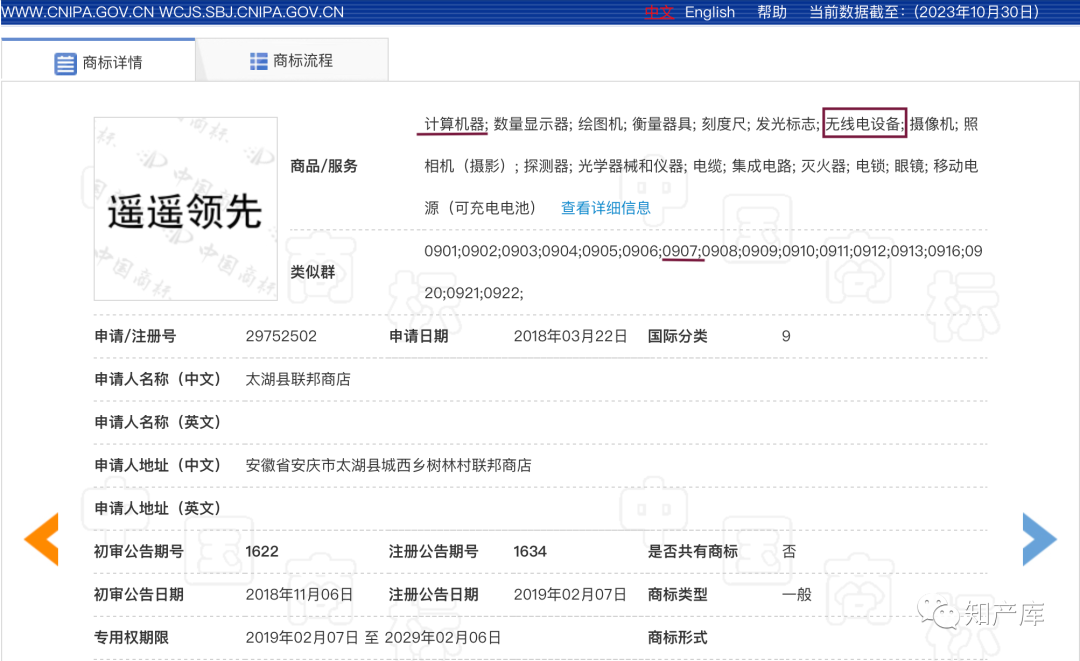Viewport: 1080px width, 661px height.
Task: Go to next record with blue right arrow
Action: point(1039,539)
